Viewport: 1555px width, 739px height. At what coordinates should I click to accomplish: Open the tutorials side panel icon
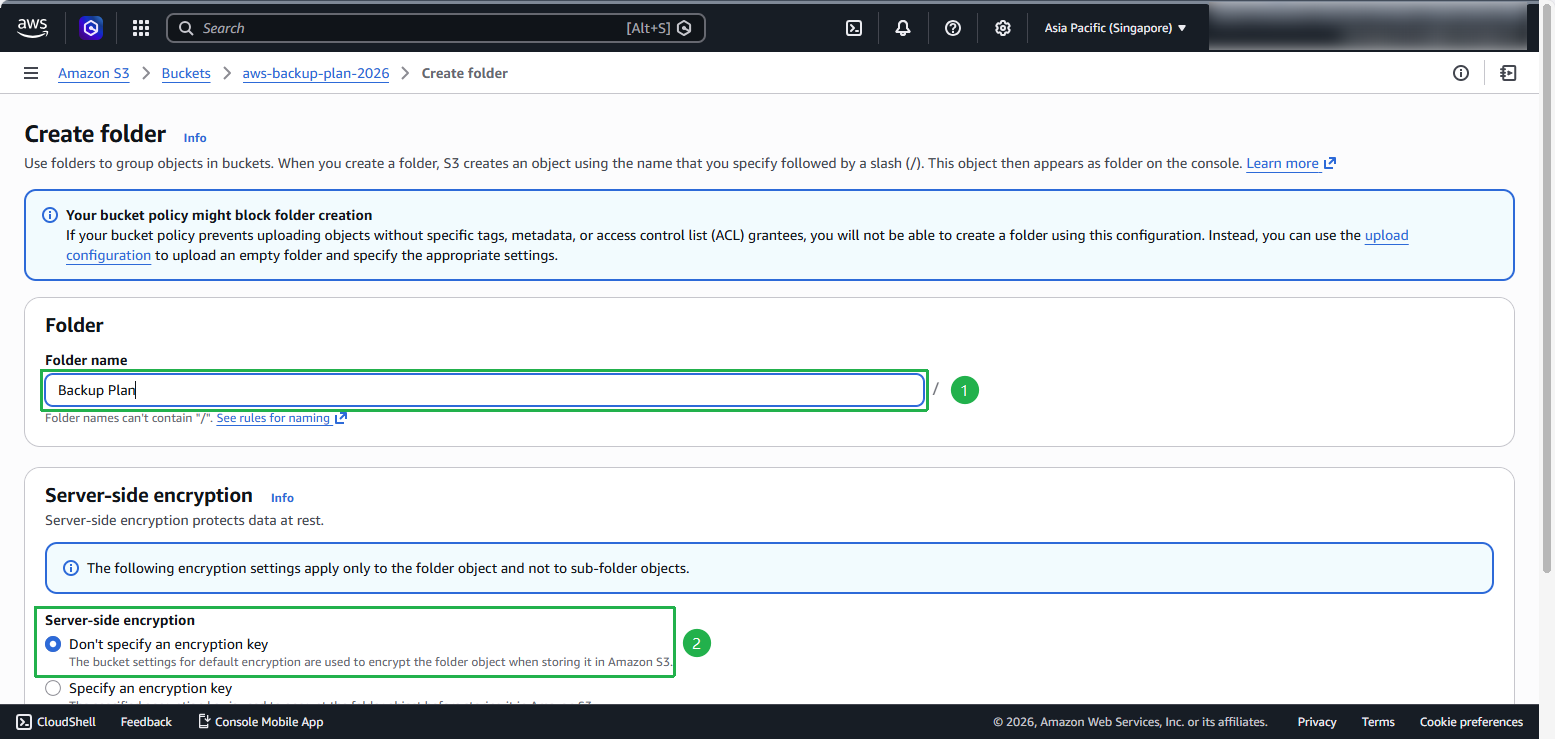tap(1508, 73)
